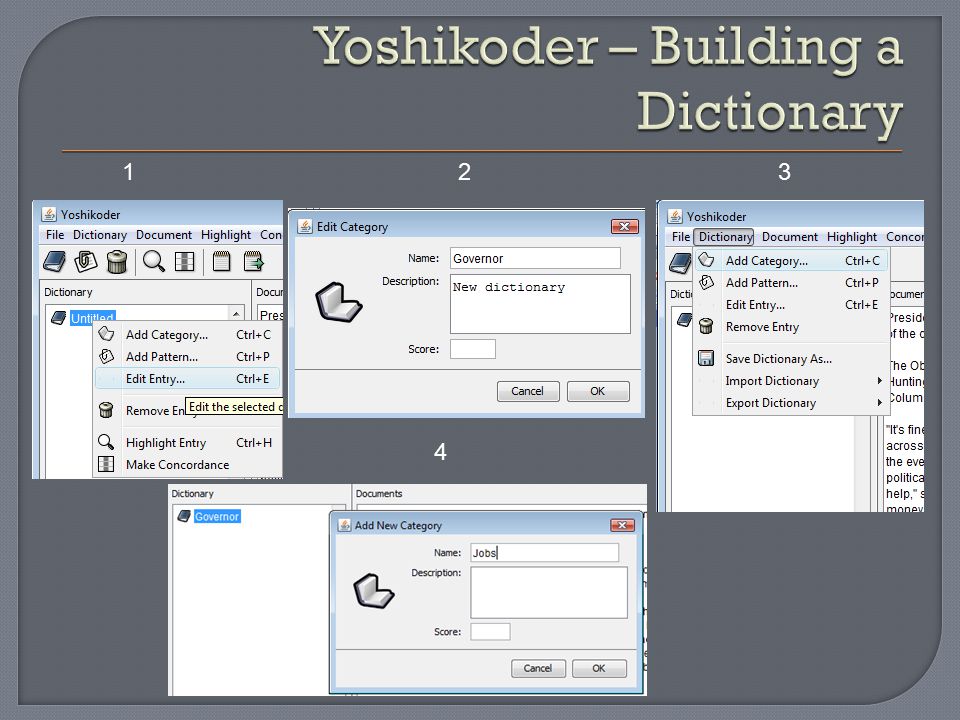Click OK in Edit Category dialog
The image size is (960, 720).
click(x=598, y=391)
